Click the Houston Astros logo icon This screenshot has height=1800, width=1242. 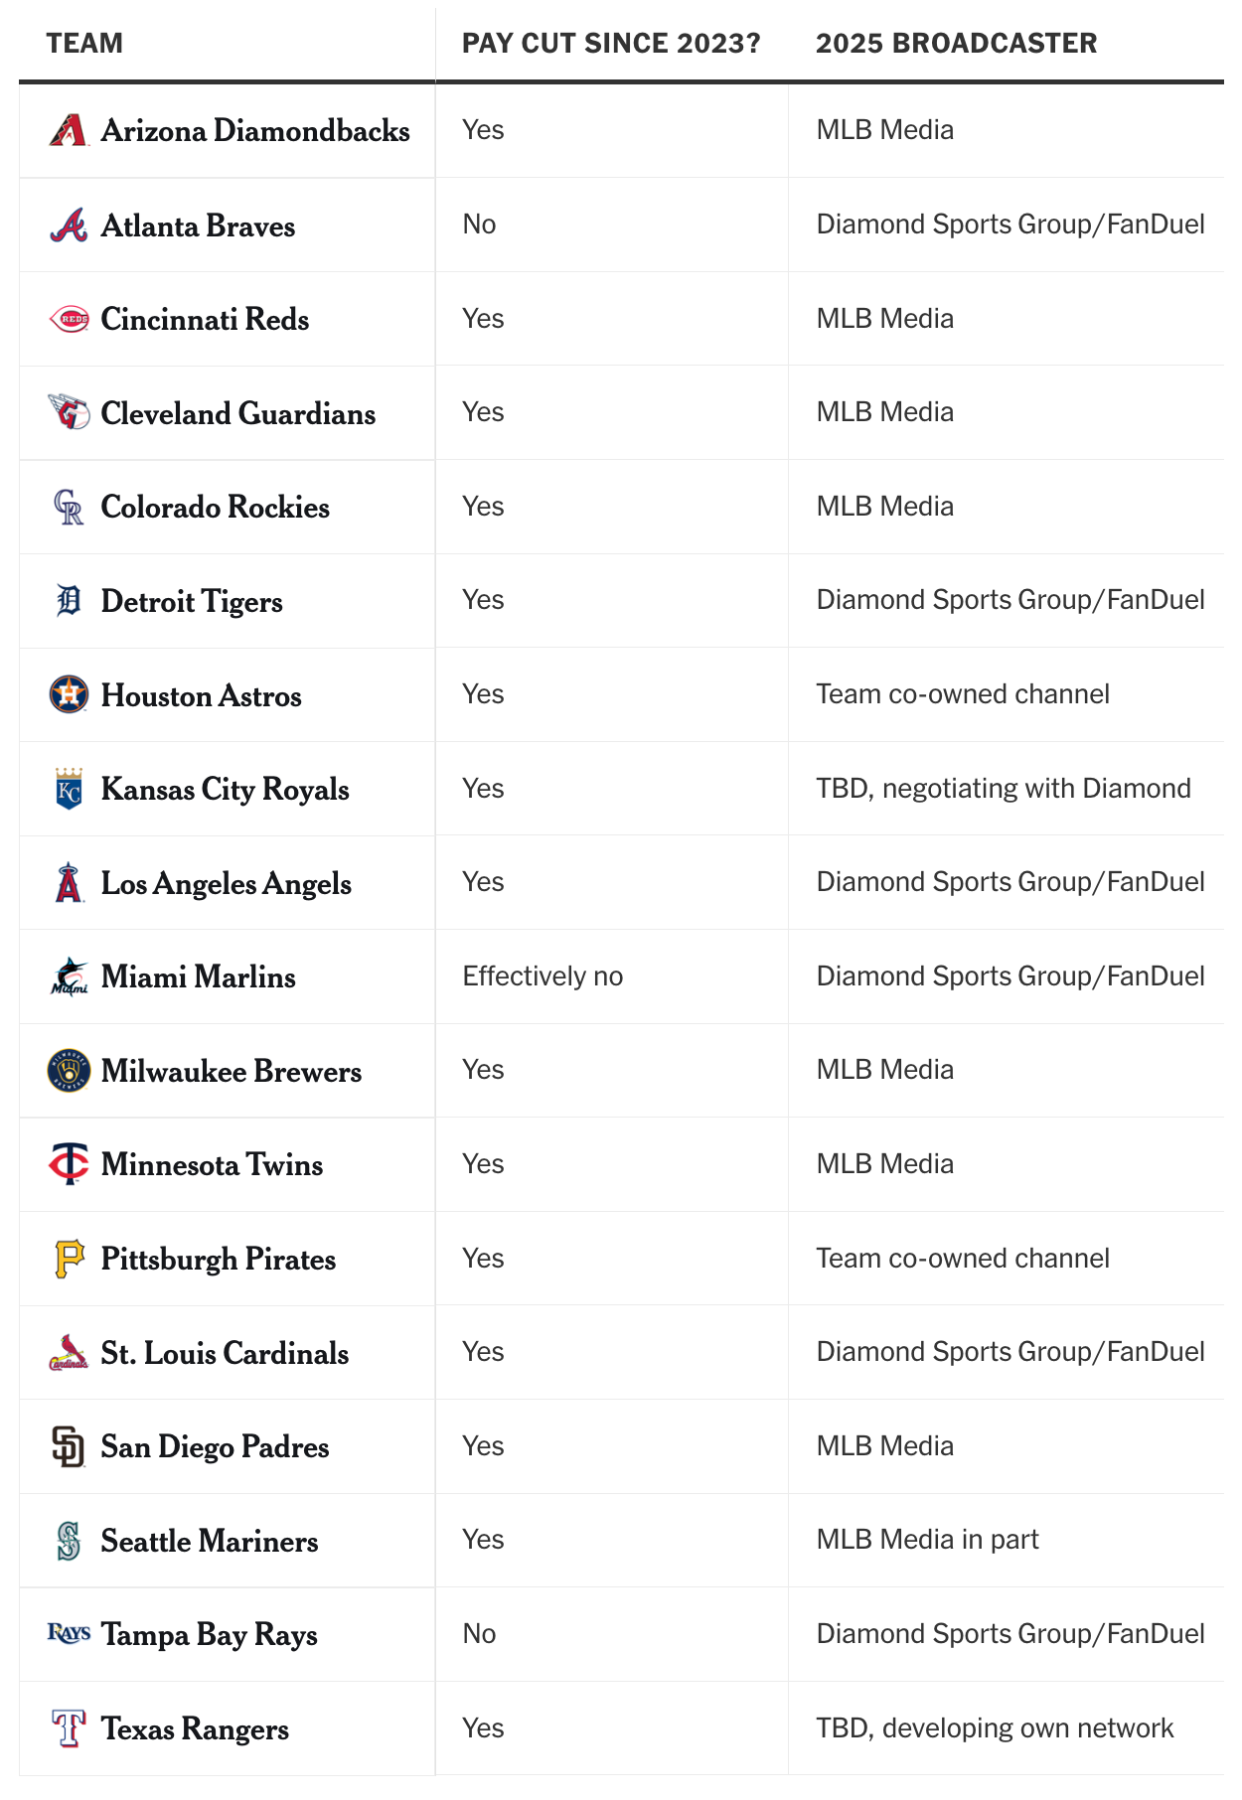pos(68,694)
